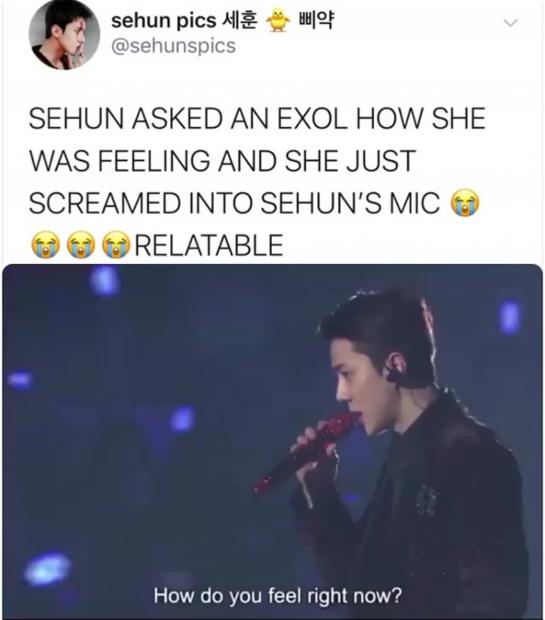The image size is (545, 620).
Task: Click the red microphone in the video
Action: (x=304, y=452)
